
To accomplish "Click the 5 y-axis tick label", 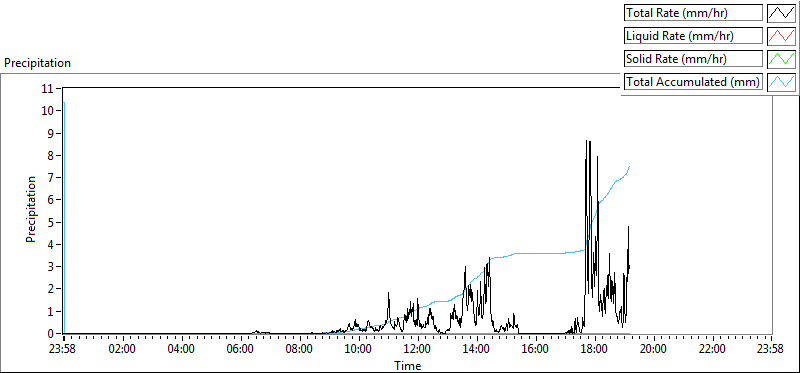I will (51, 222).
